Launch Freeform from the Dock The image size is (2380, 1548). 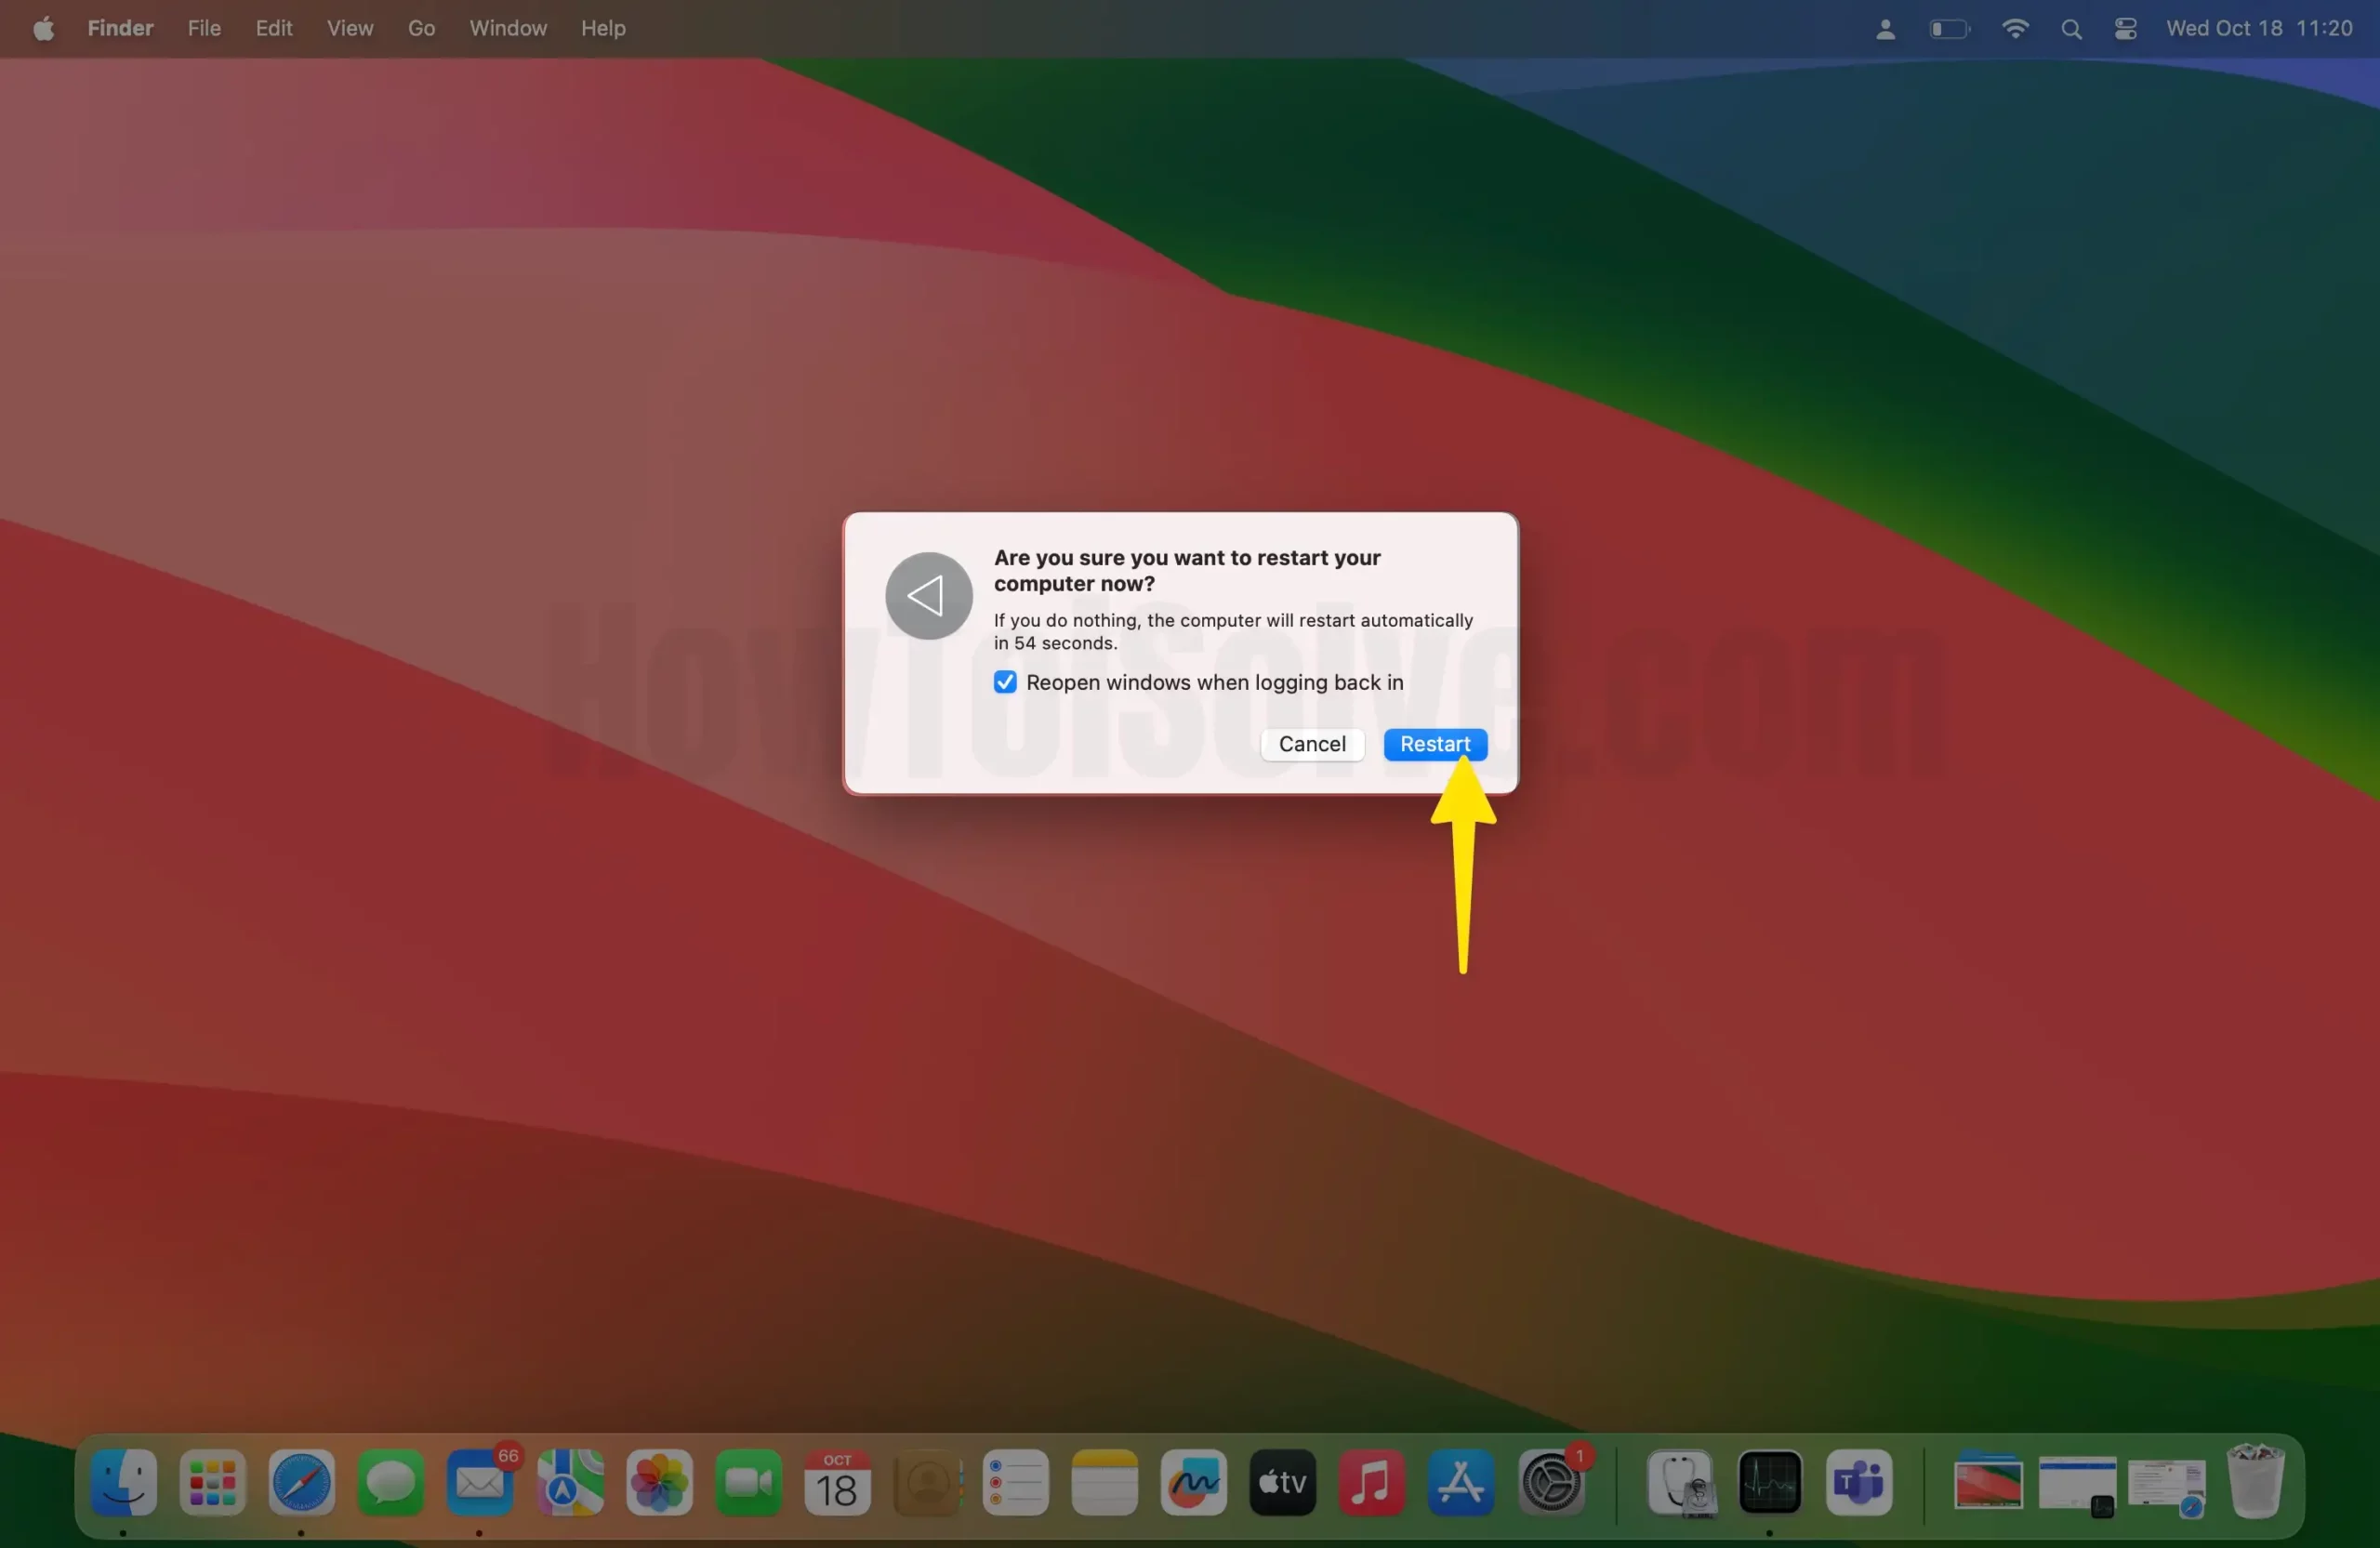coord(1194,1482)
